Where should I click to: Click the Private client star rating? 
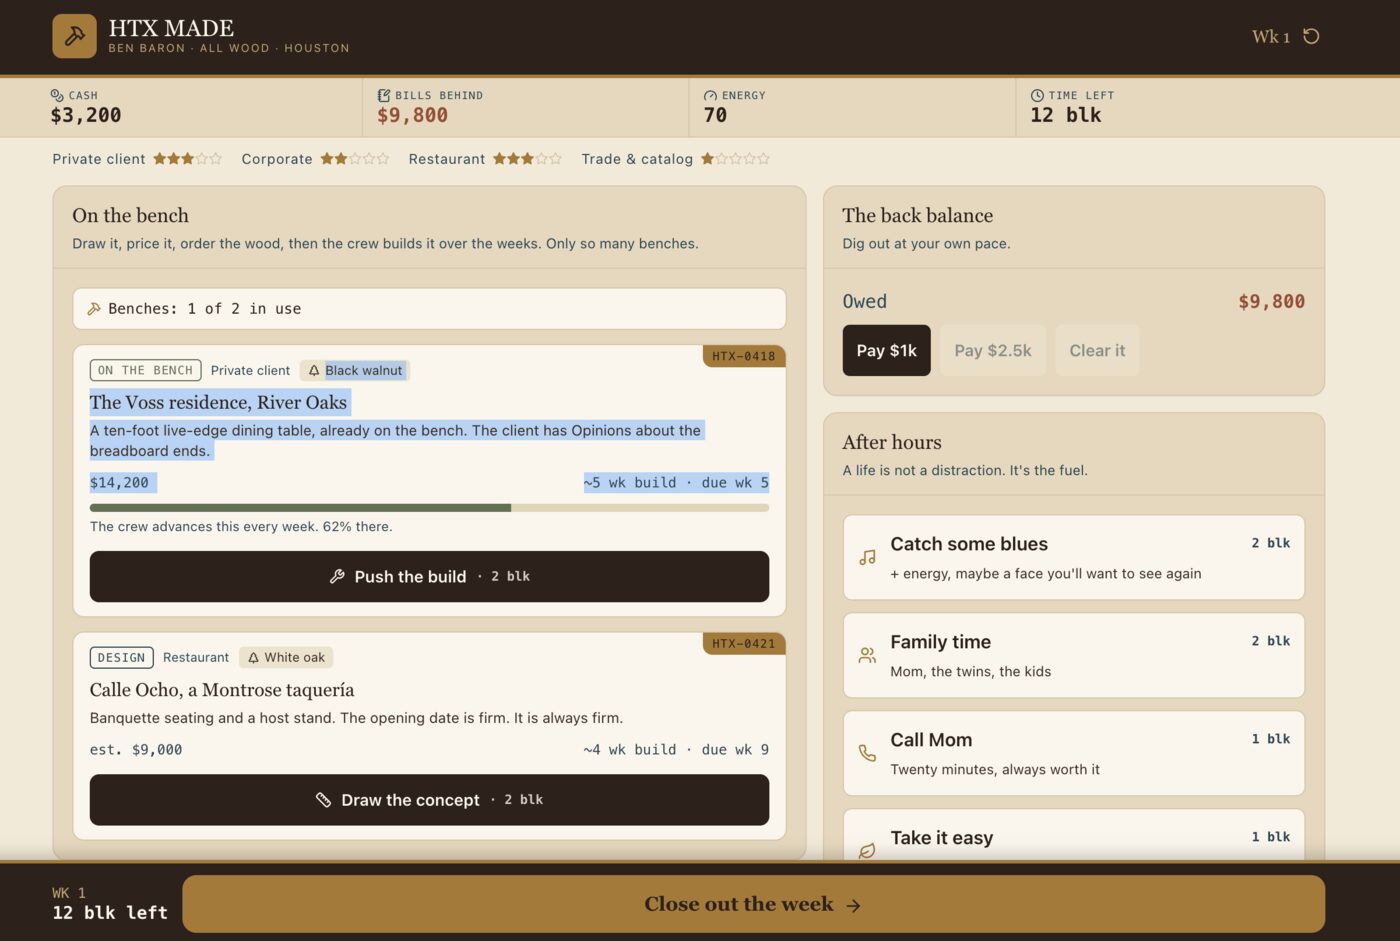pos(187,159)
